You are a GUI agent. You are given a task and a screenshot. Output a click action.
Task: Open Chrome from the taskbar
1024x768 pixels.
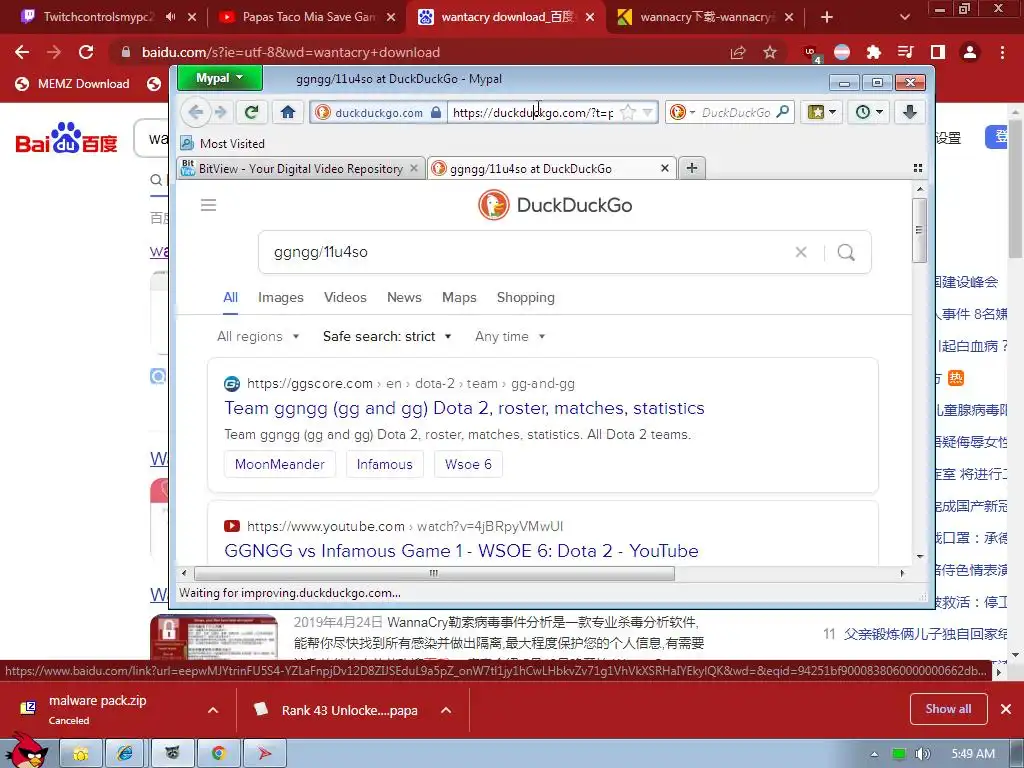point(218,753)
